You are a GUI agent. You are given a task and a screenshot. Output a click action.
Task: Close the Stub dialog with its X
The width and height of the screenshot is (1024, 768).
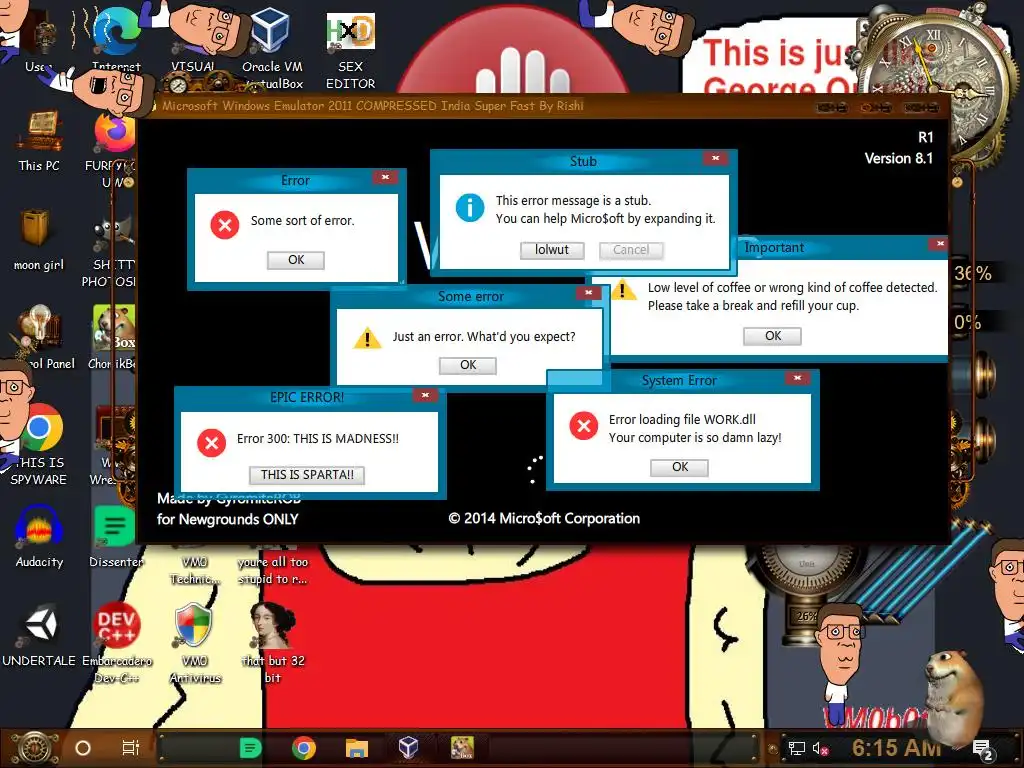(x=716, y=158)
